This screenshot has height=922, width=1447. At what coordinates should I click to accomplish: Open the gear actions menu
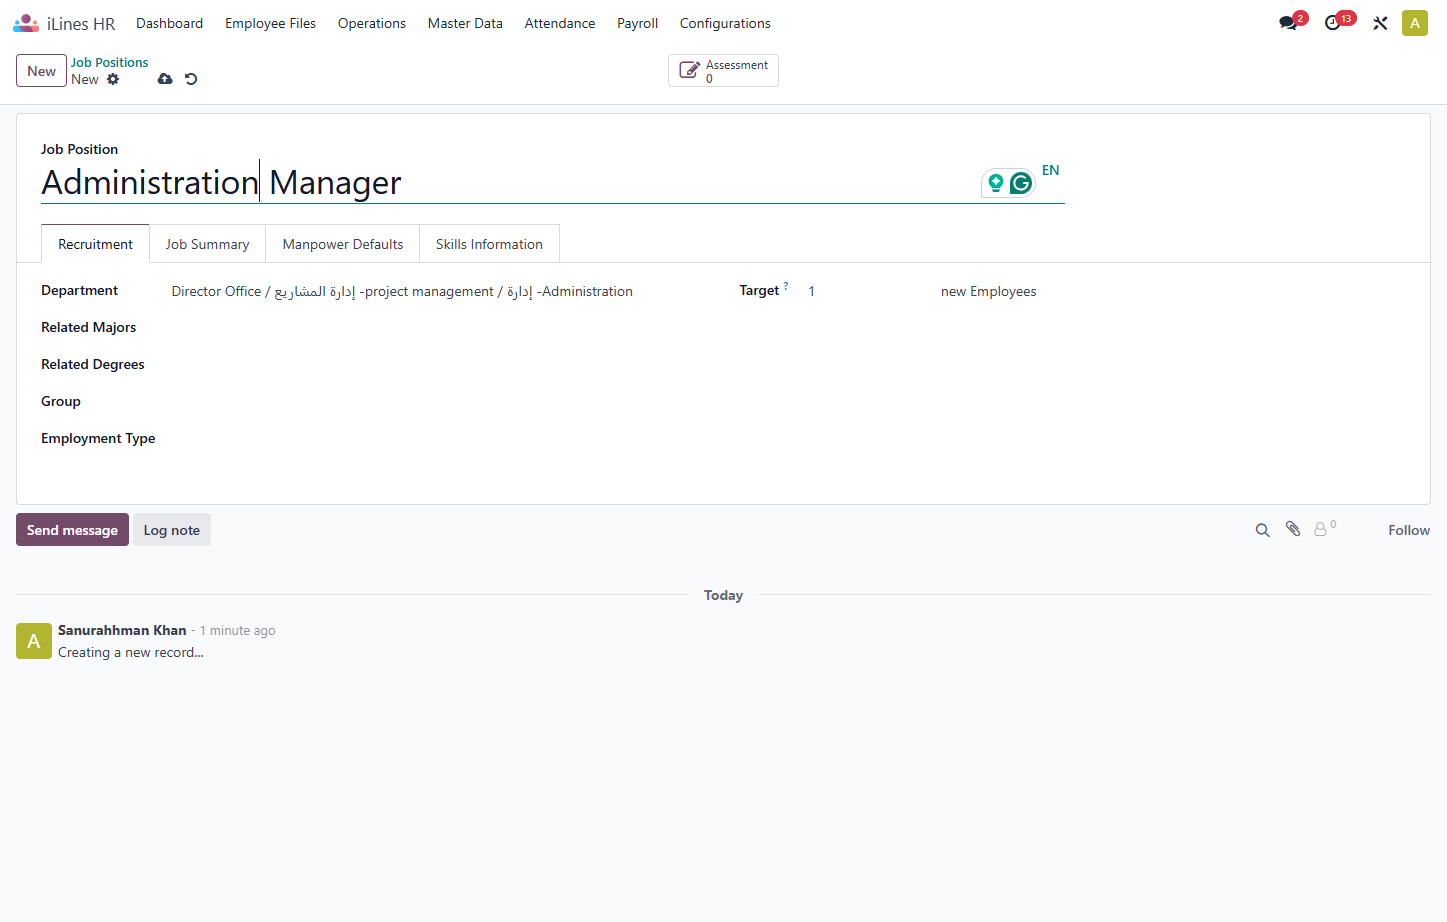tap(113, 79)
